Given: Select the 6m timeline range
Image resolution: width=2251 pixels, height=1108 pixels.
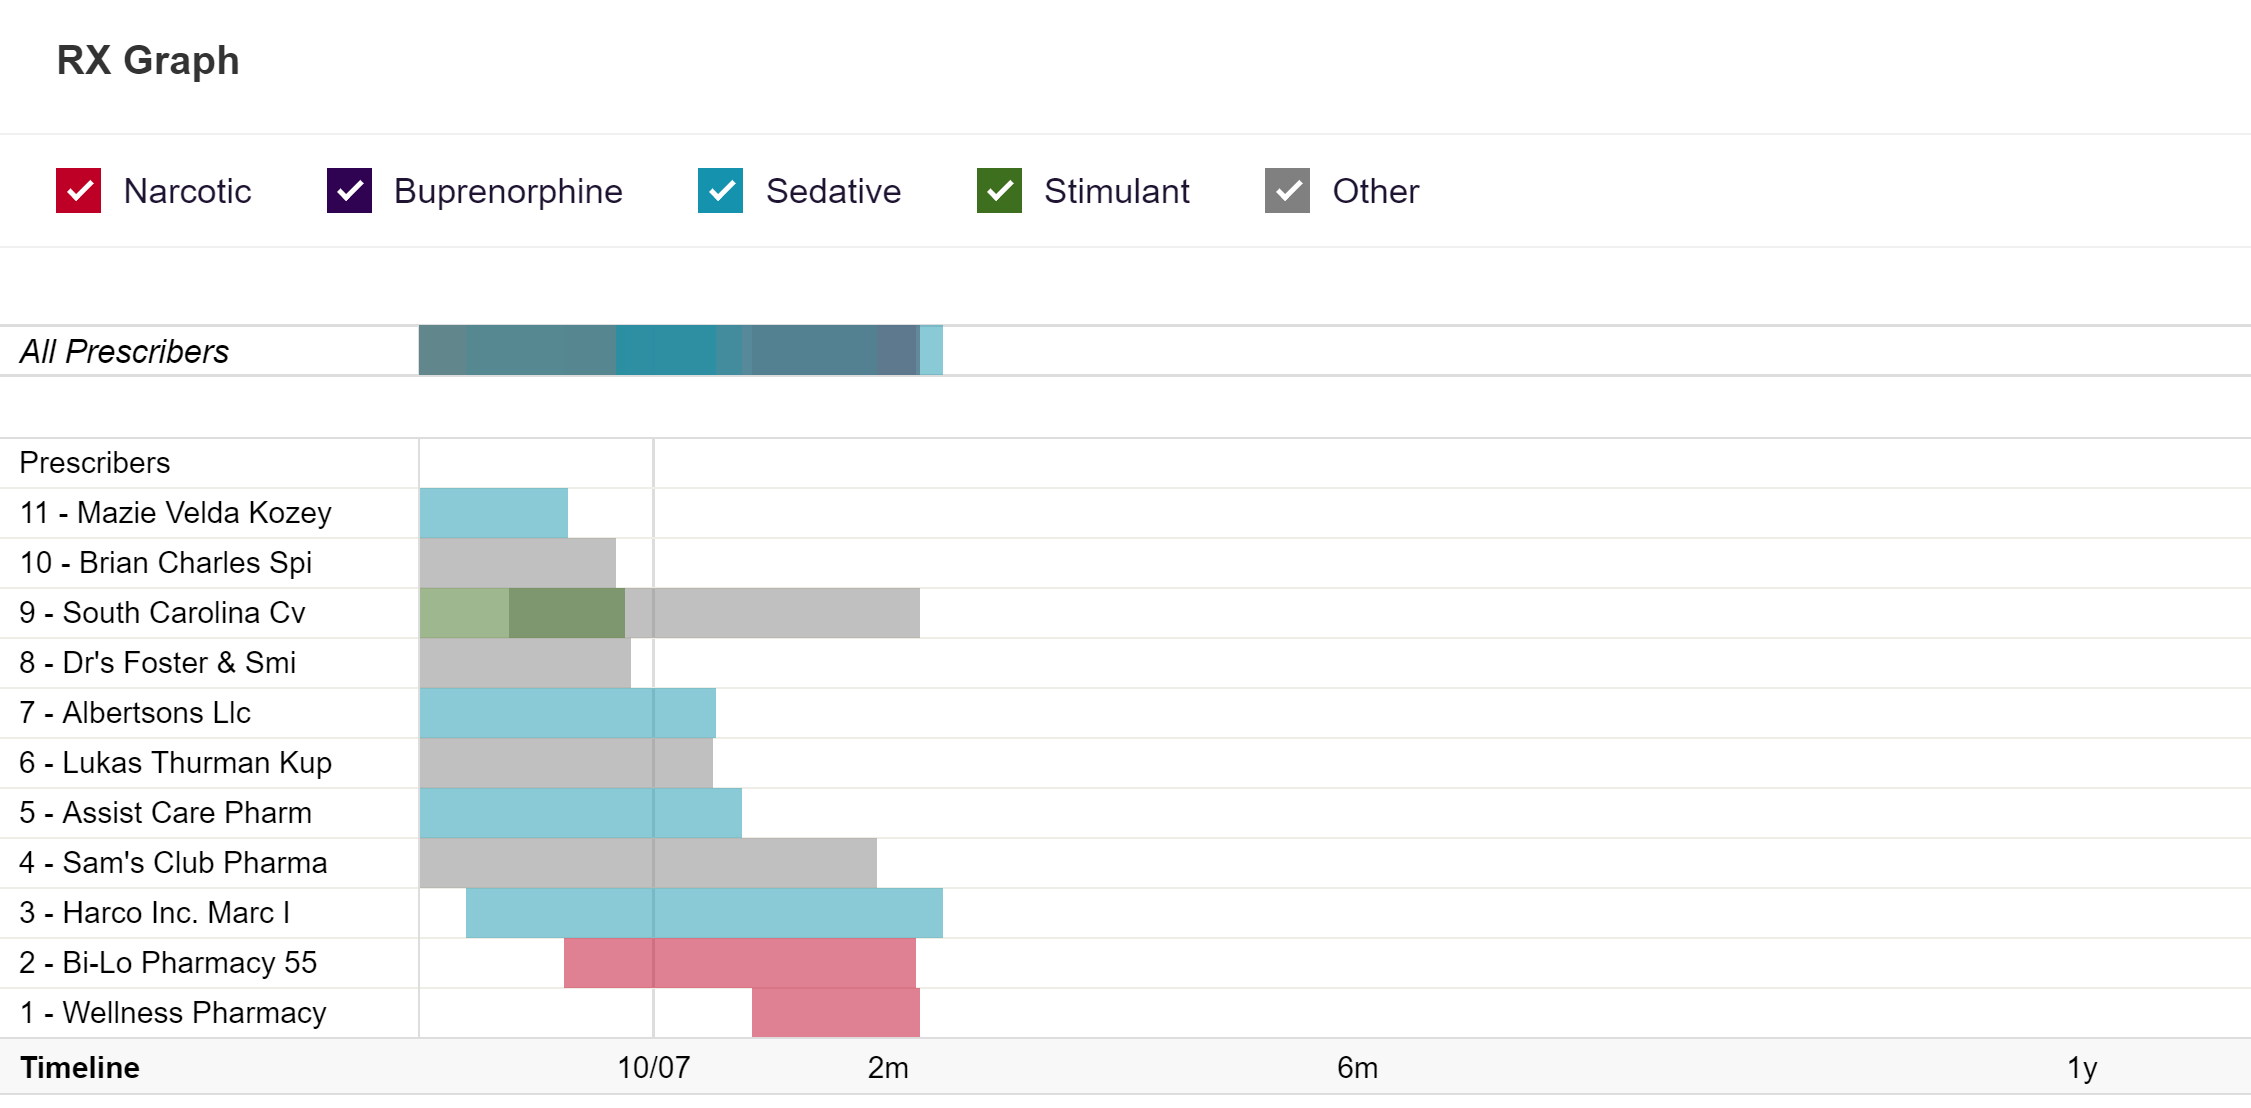Looking at the screenshot, I should point(1357,1068).
